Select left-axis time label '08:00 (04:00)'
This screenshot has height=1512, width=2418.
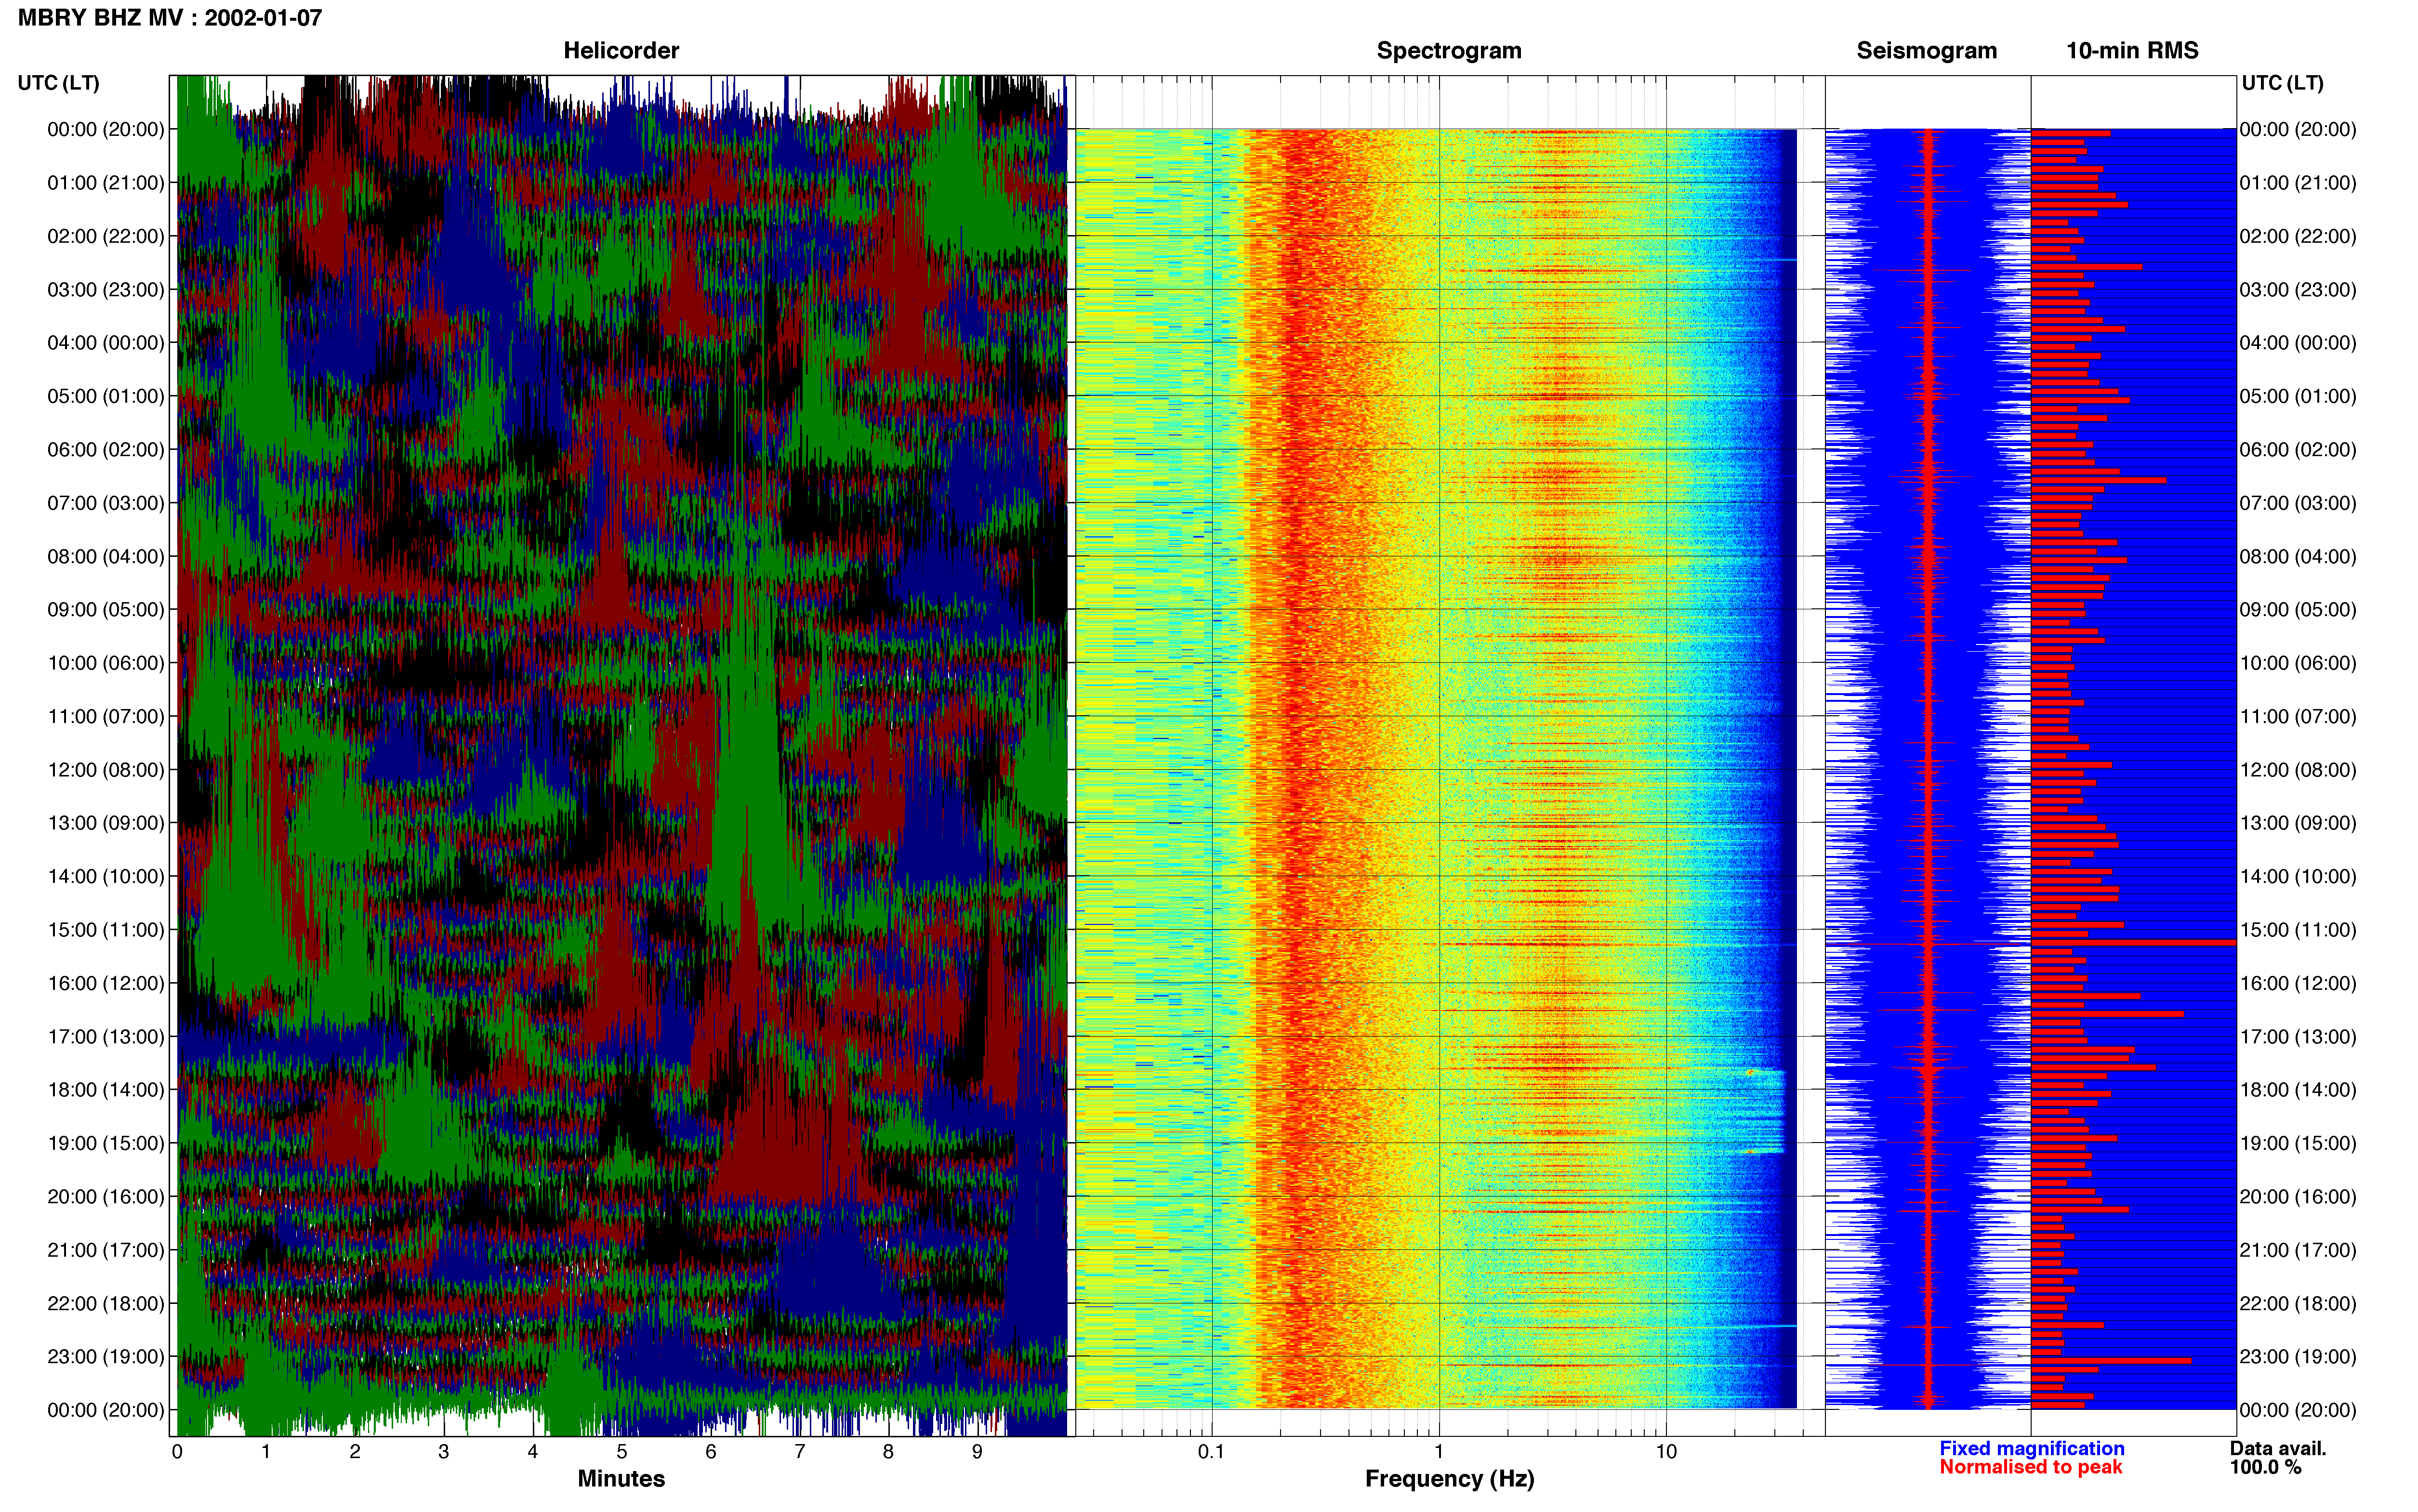[106, 556]
